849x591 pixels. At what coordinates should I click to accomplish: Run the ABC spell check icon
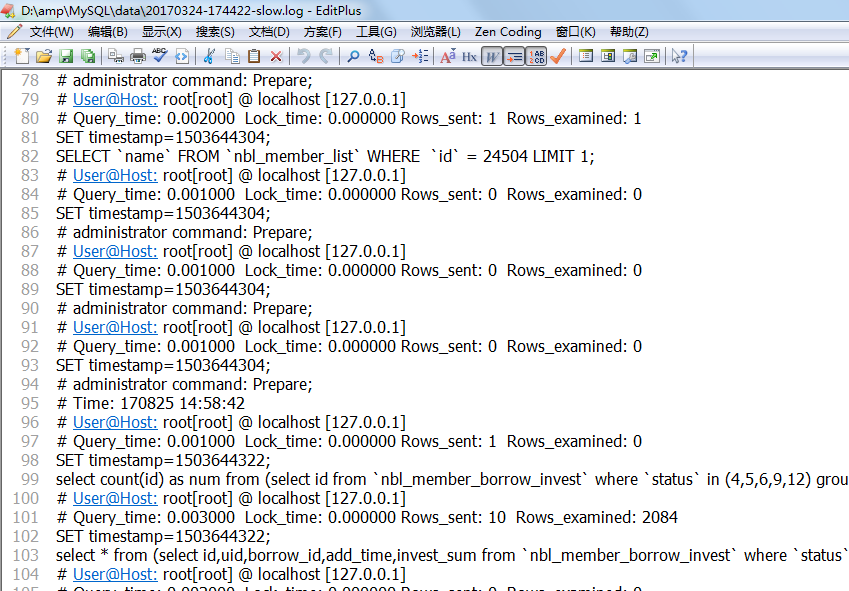(x=160, y=56)
